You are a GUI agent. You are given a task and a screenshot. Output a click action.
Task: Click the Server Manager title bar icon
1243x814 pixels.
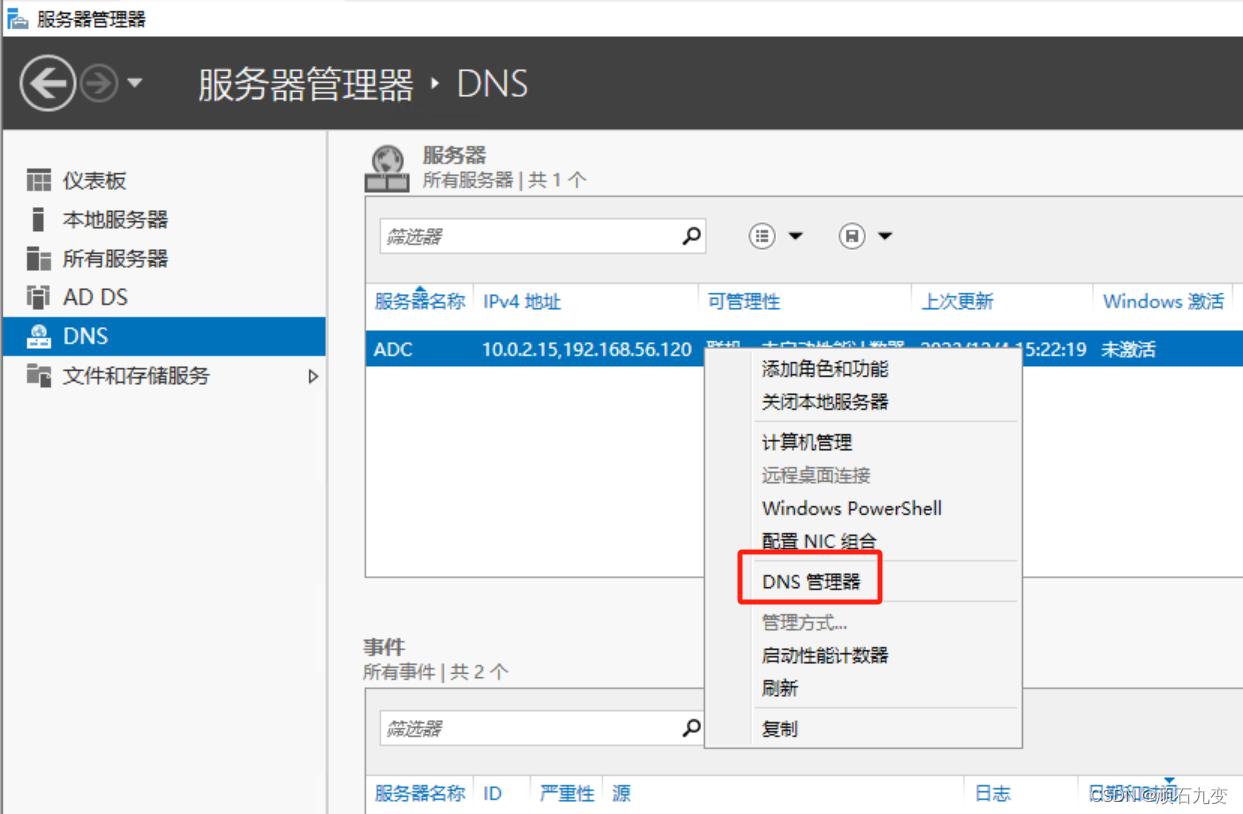(17, 19)
